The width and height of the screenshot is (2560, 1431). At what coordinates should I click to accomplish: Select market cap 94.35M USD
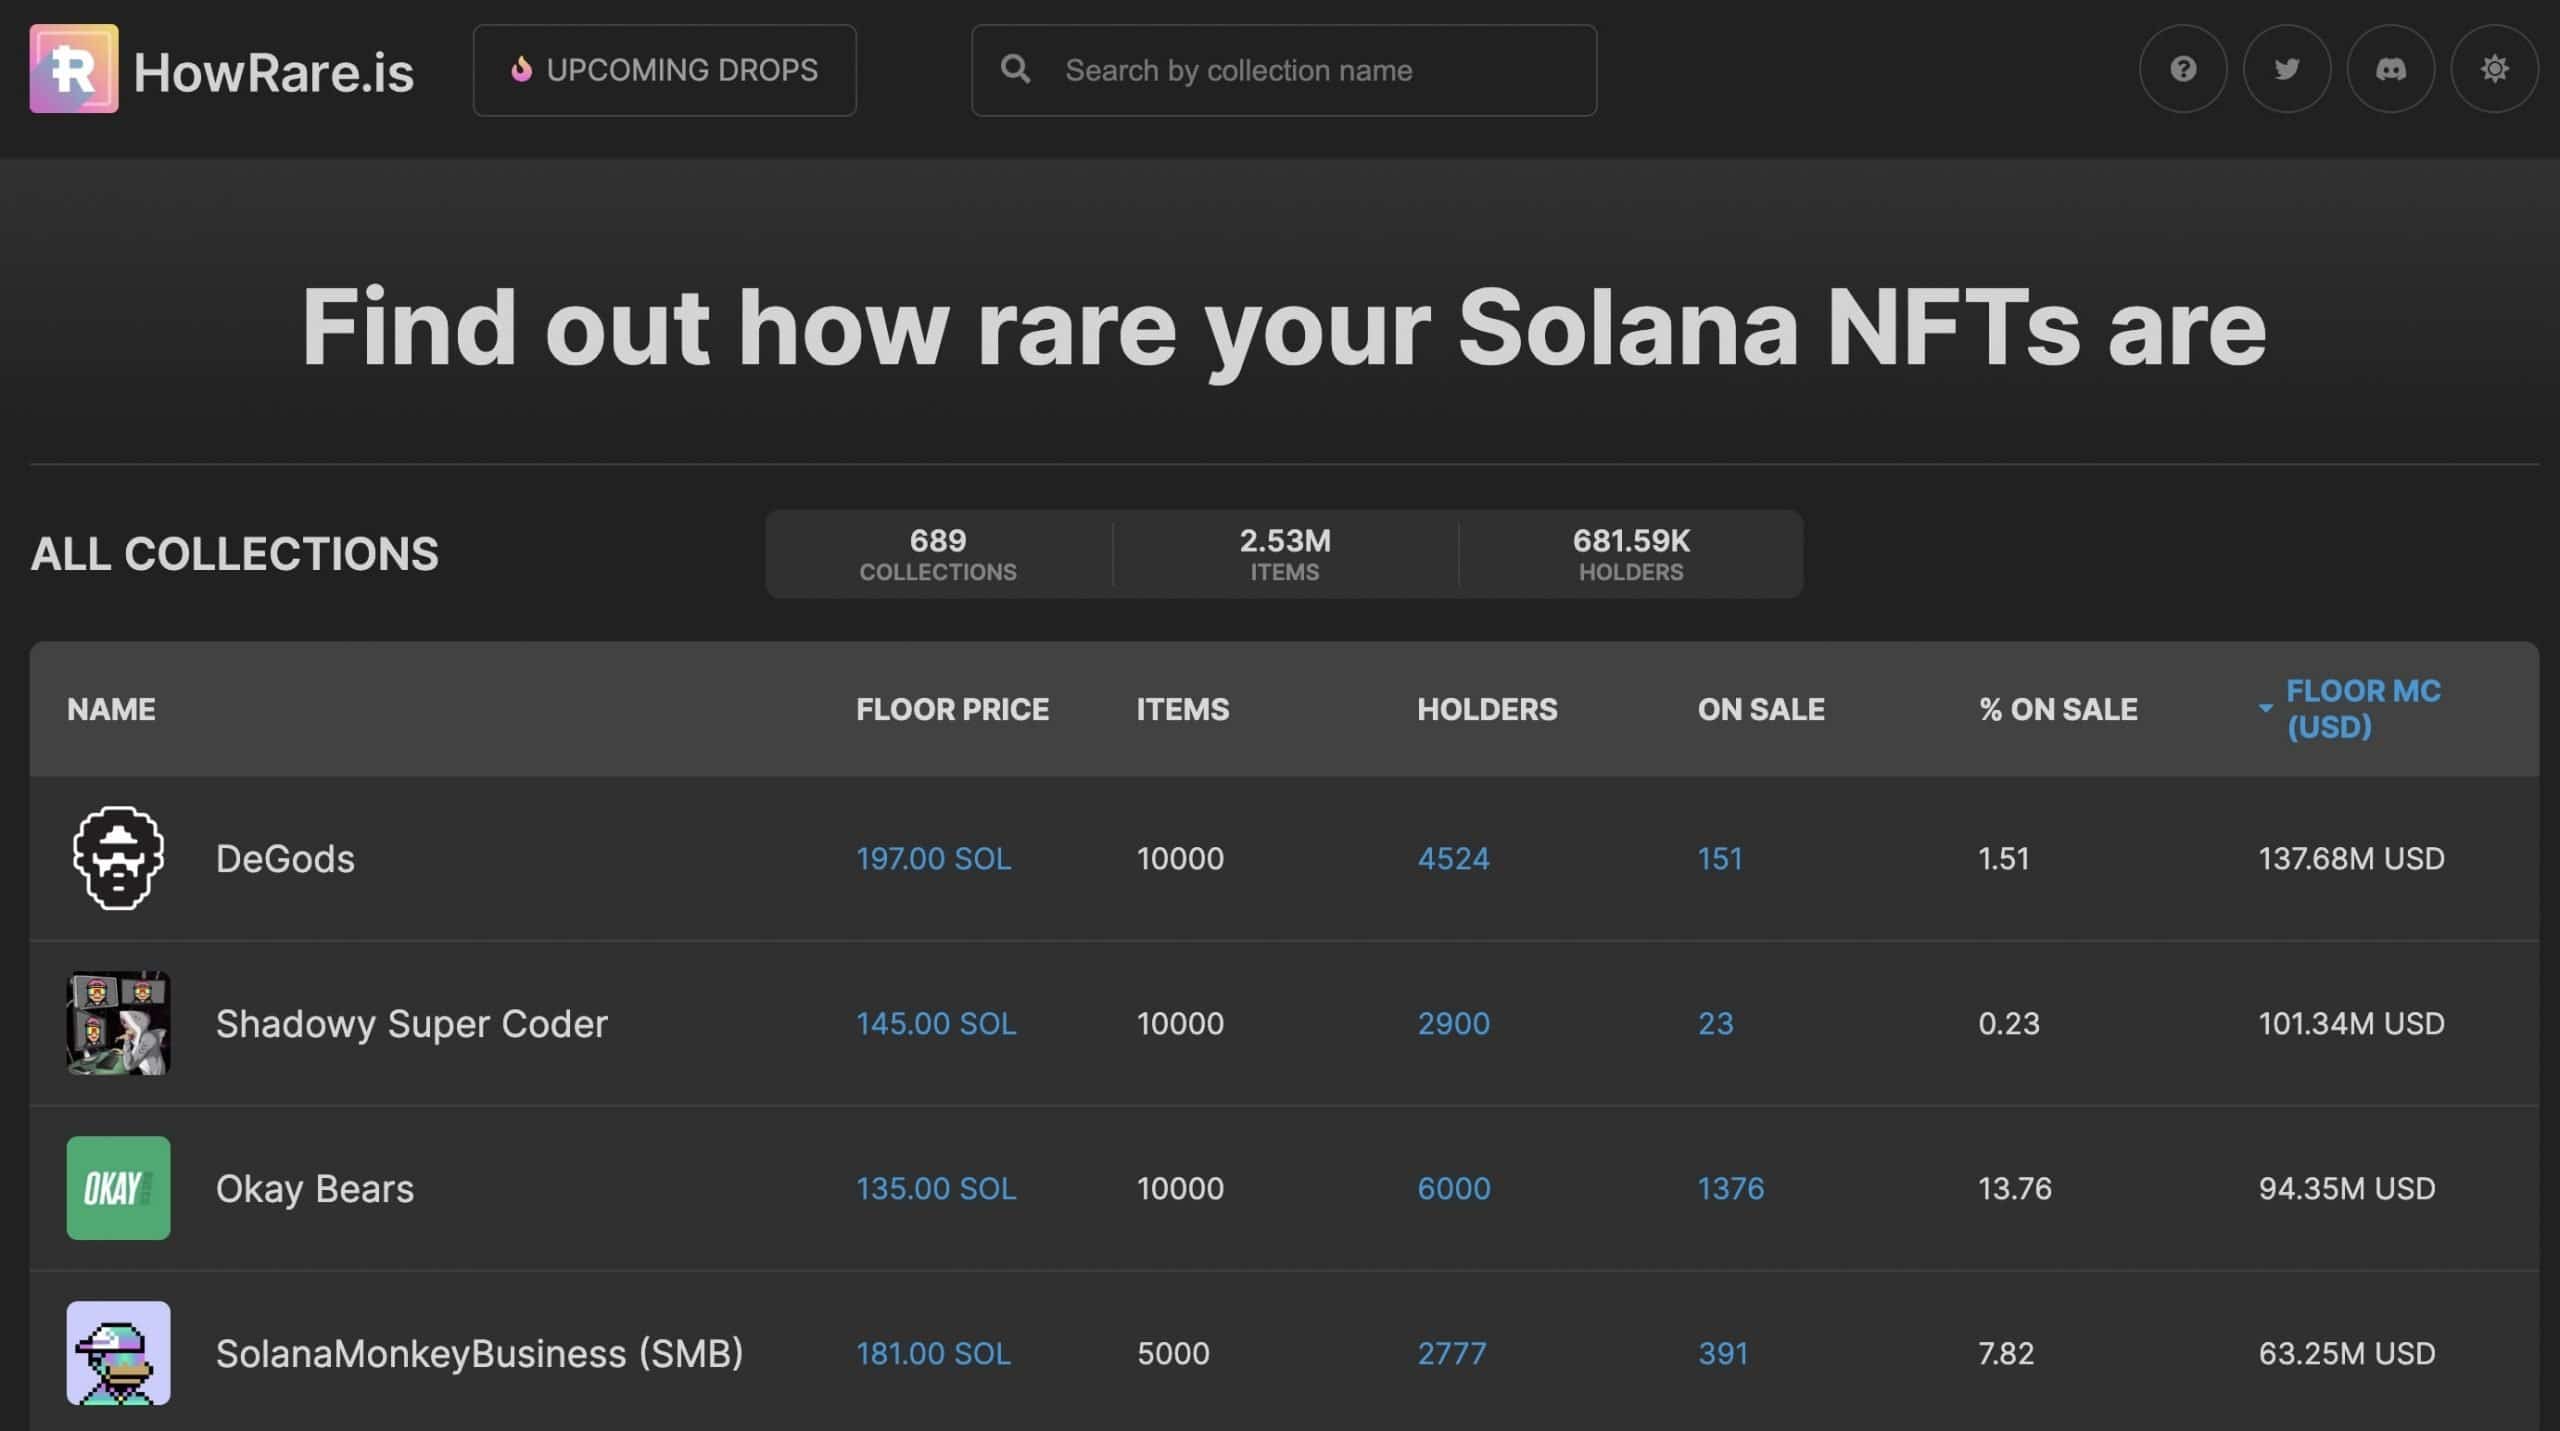click(x=2346, y=1189)
